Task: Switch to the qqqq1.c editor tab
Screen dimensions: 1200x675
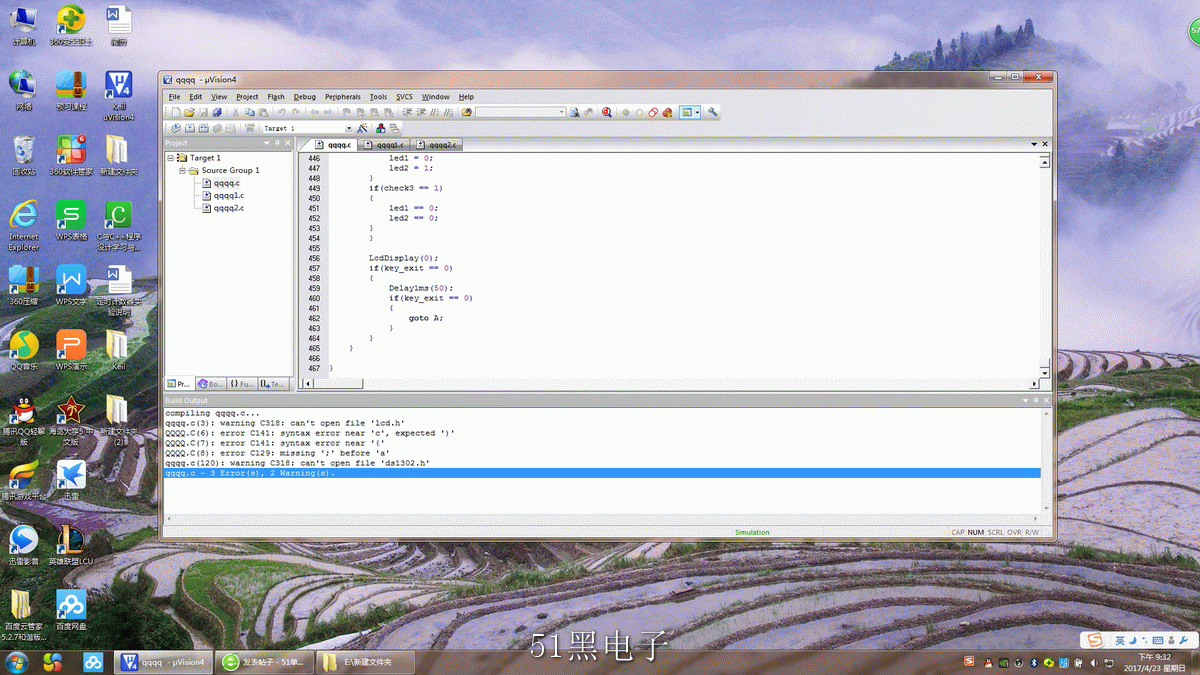Action: [385, 145]
